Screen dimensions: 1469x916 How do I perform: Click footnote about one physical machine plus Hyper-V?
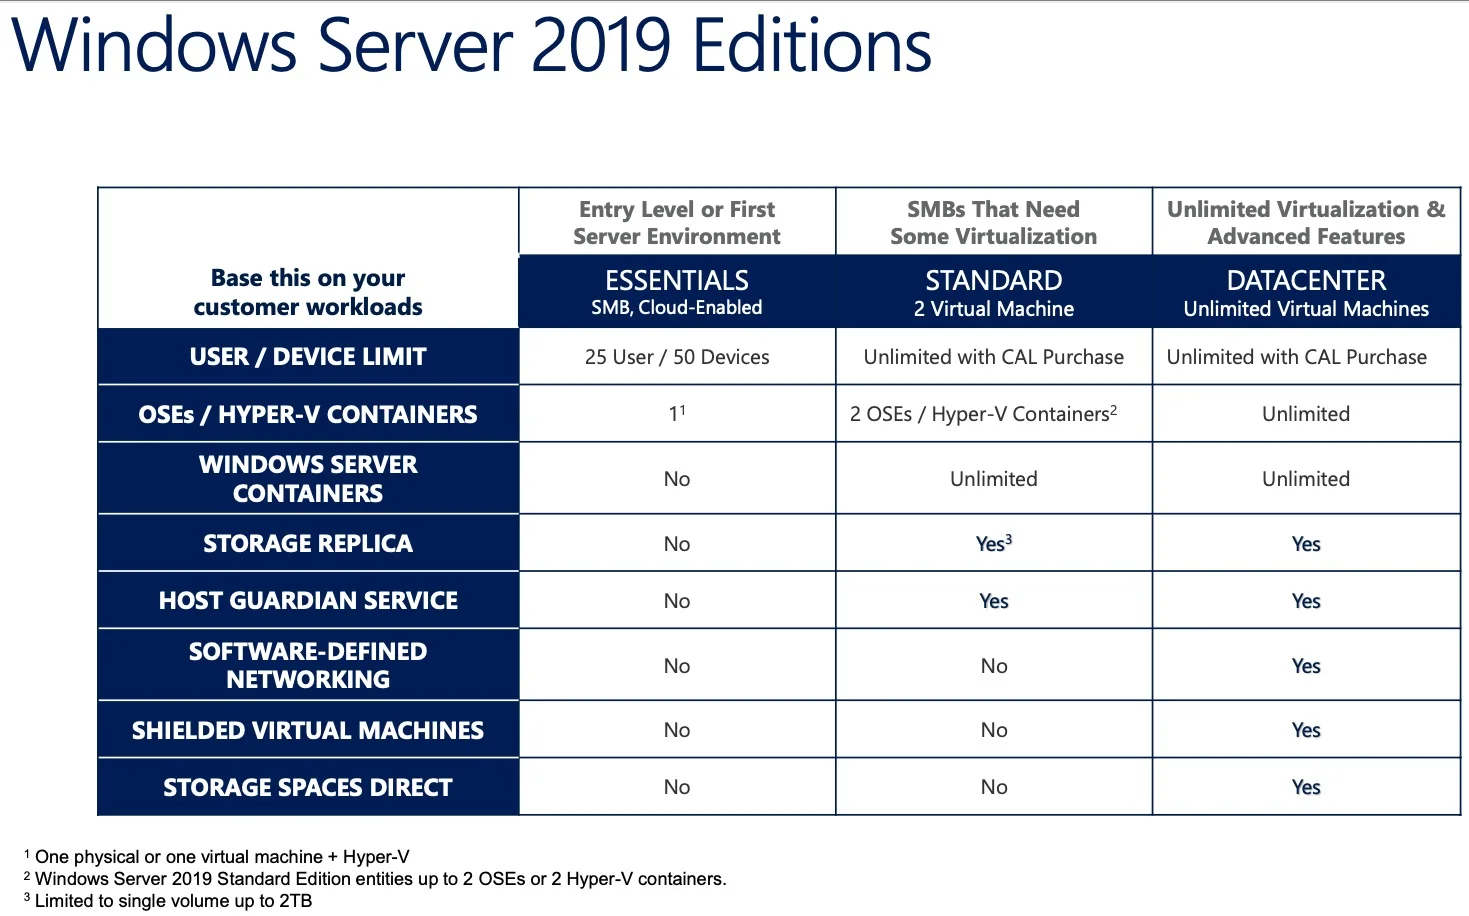pos(220,856)
